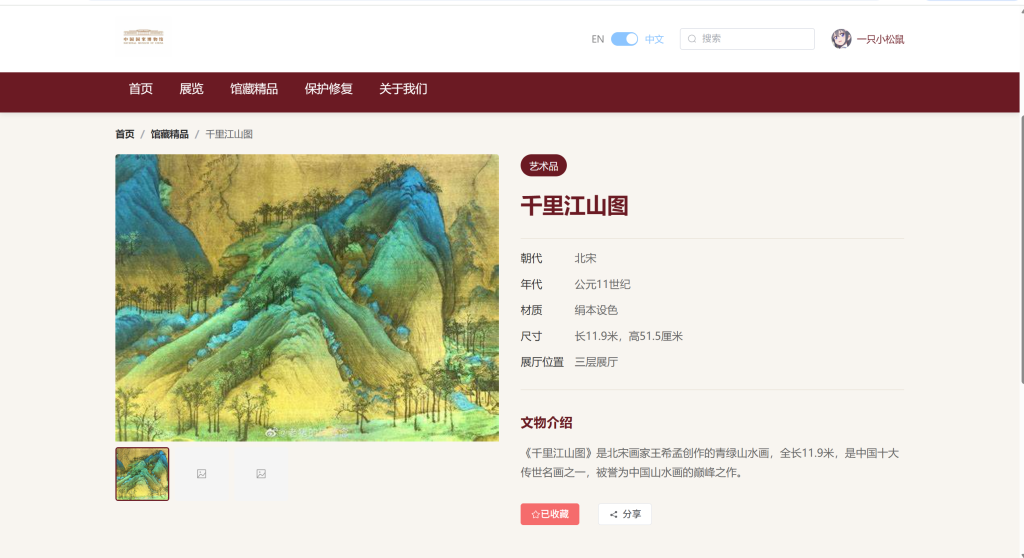Viewport: 1024px width, 558px height.
Task: Open the 保护修复 navigation item
Action: (328, 89)
